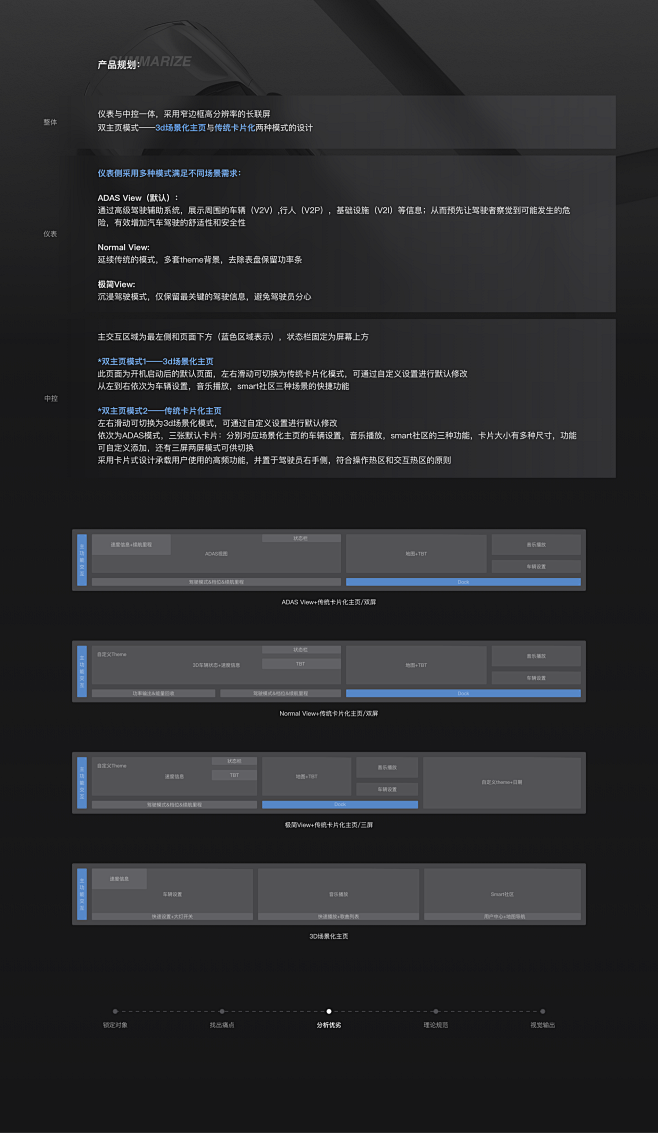Click TBT block in 极简View wireframe
The height and width of the screenshot is (1133, 658).
[234, 775]
